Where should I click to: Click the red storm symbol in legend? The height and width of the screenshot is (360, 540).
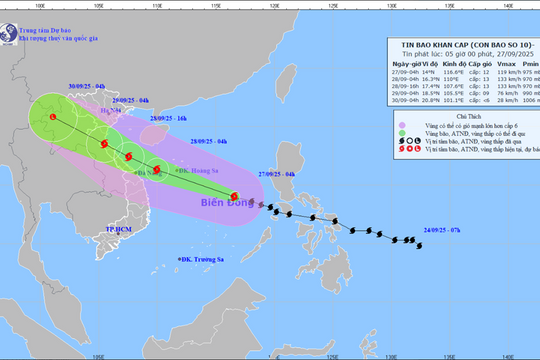click(x=402, y=149)
